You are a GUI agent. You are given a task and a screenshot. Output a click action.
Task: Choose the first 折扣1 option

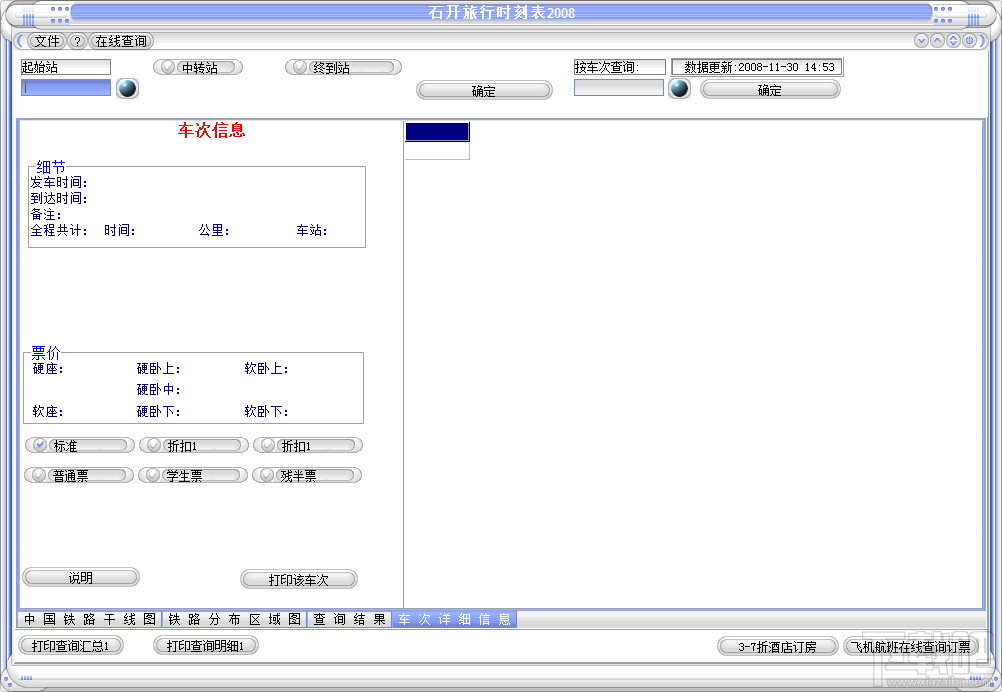tap(194, 445)
